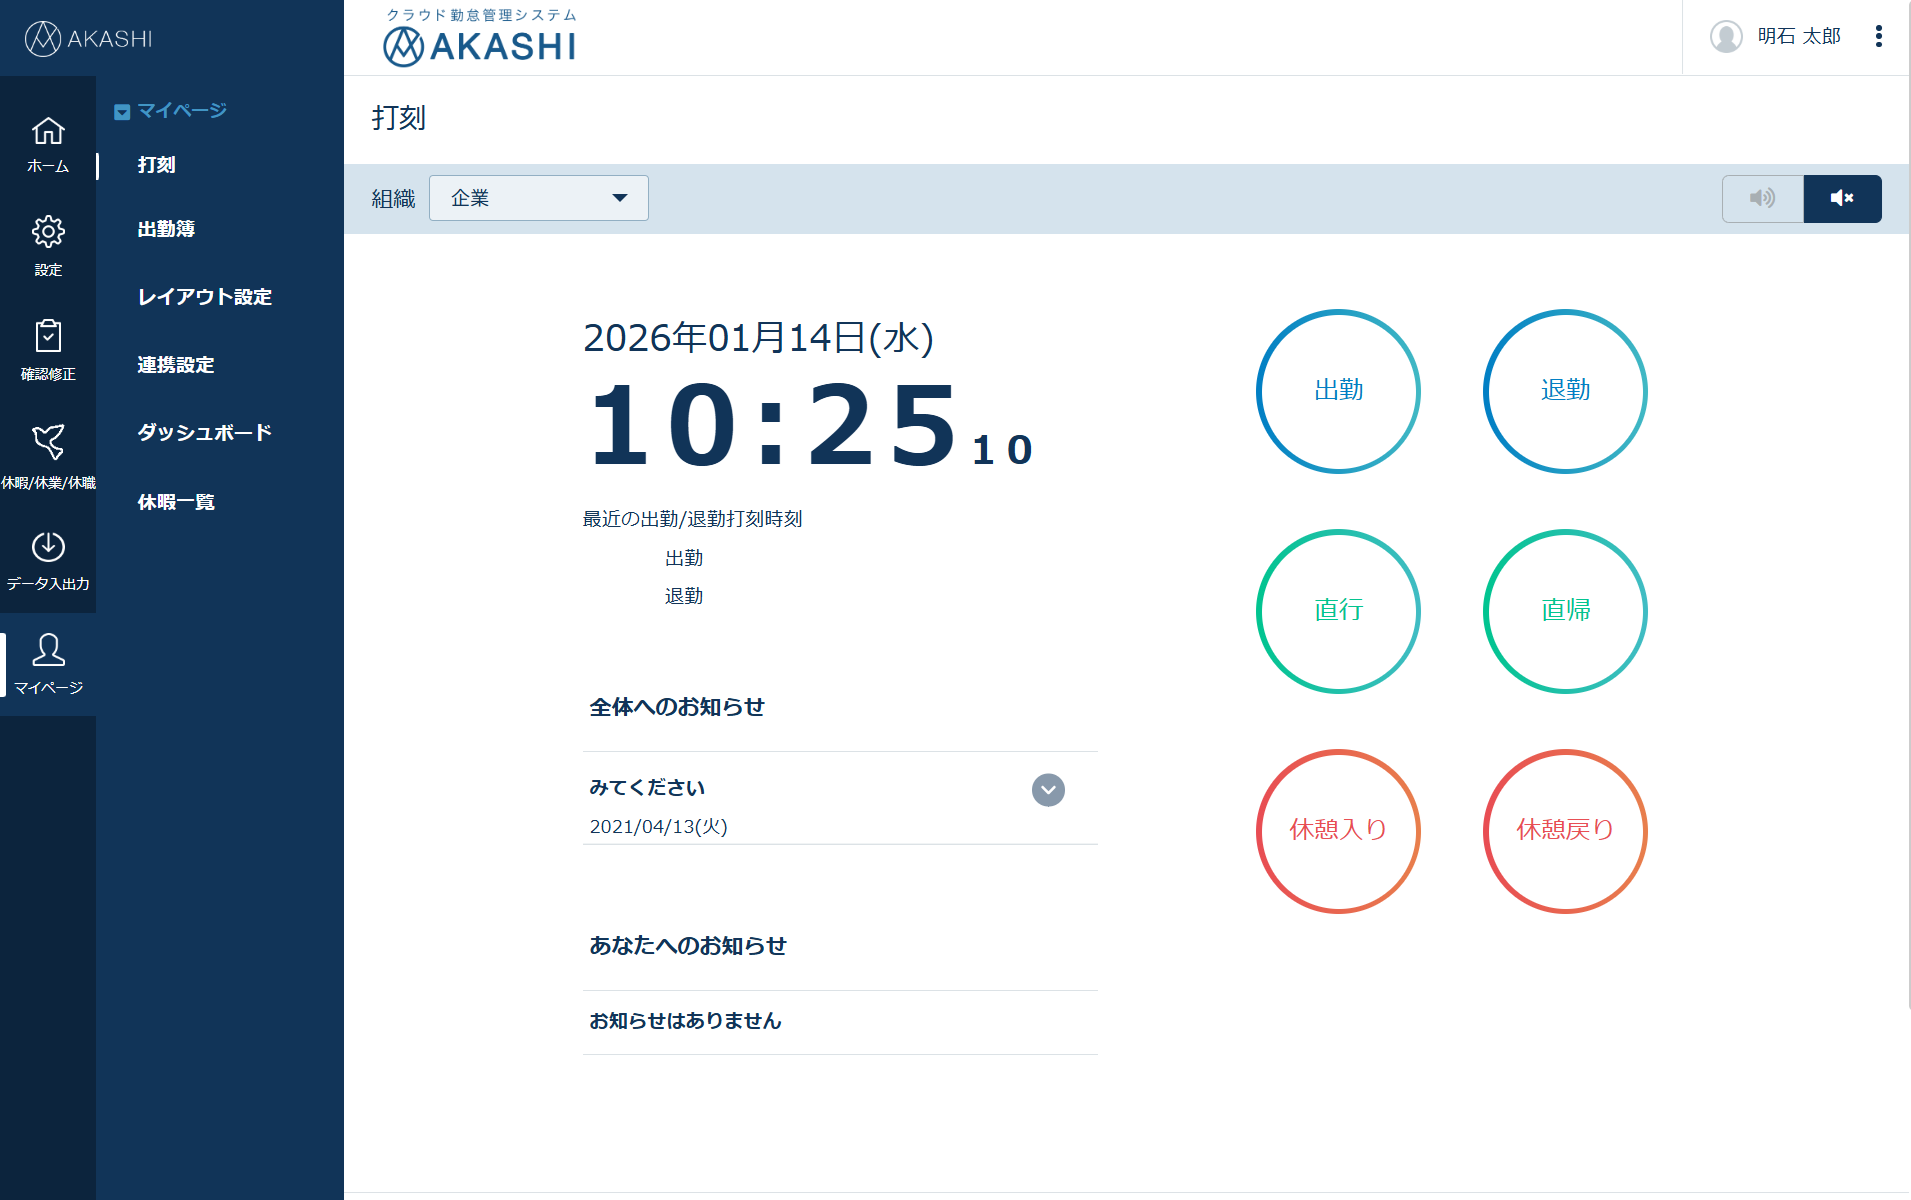Expand the みてください announcement
Screen dimensions: 1911x1200
point(1047,790)
